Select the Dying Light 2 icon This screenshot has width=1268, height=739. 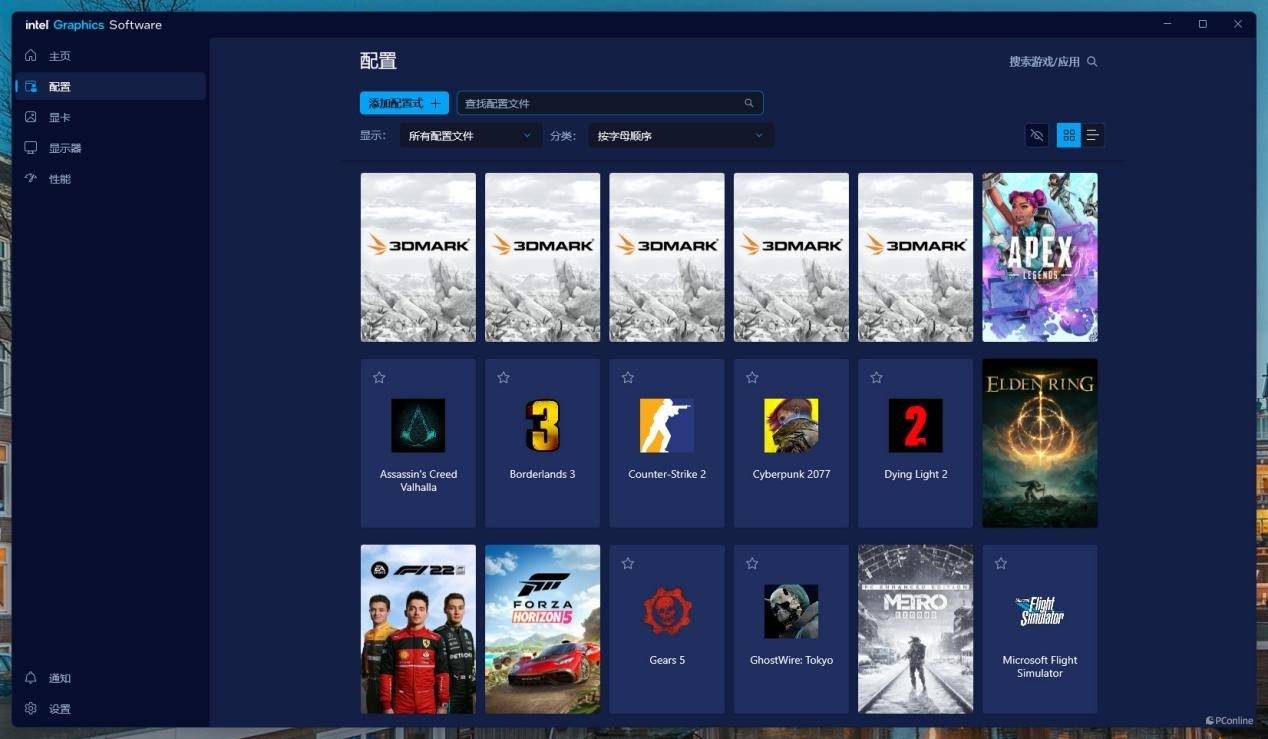pos(915,425)
